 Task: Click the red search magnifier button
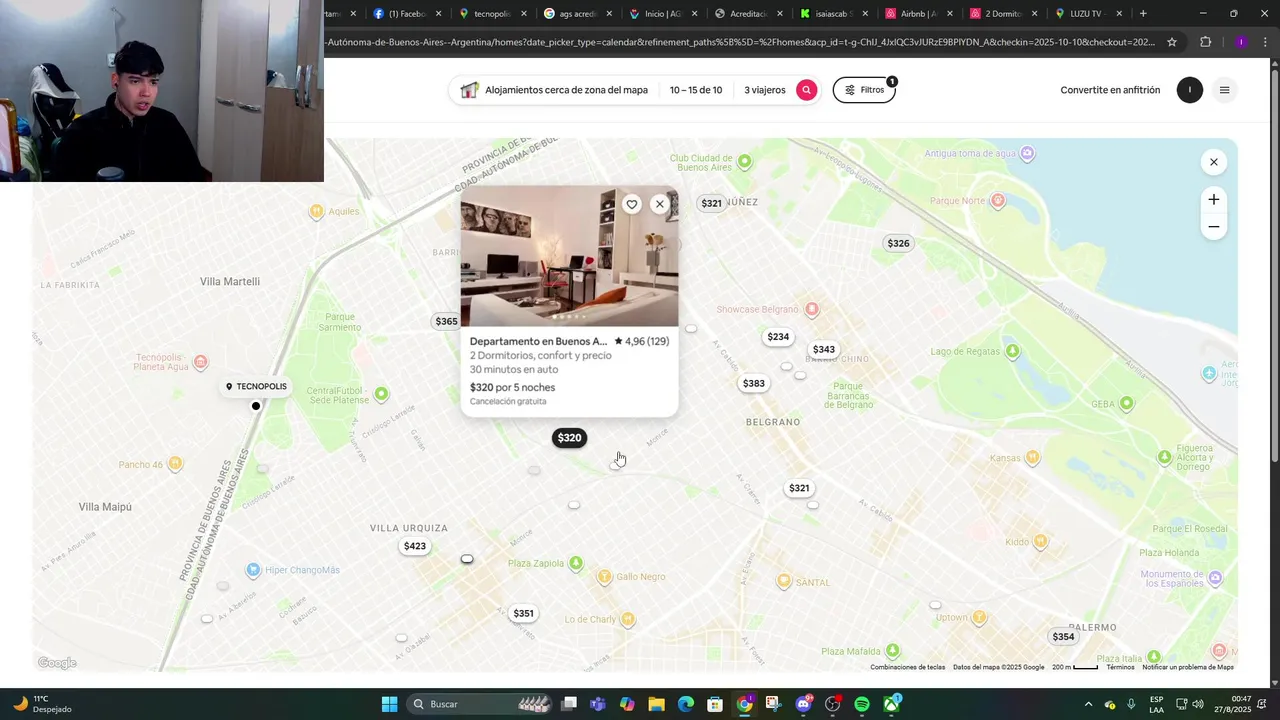coord(806,90)
